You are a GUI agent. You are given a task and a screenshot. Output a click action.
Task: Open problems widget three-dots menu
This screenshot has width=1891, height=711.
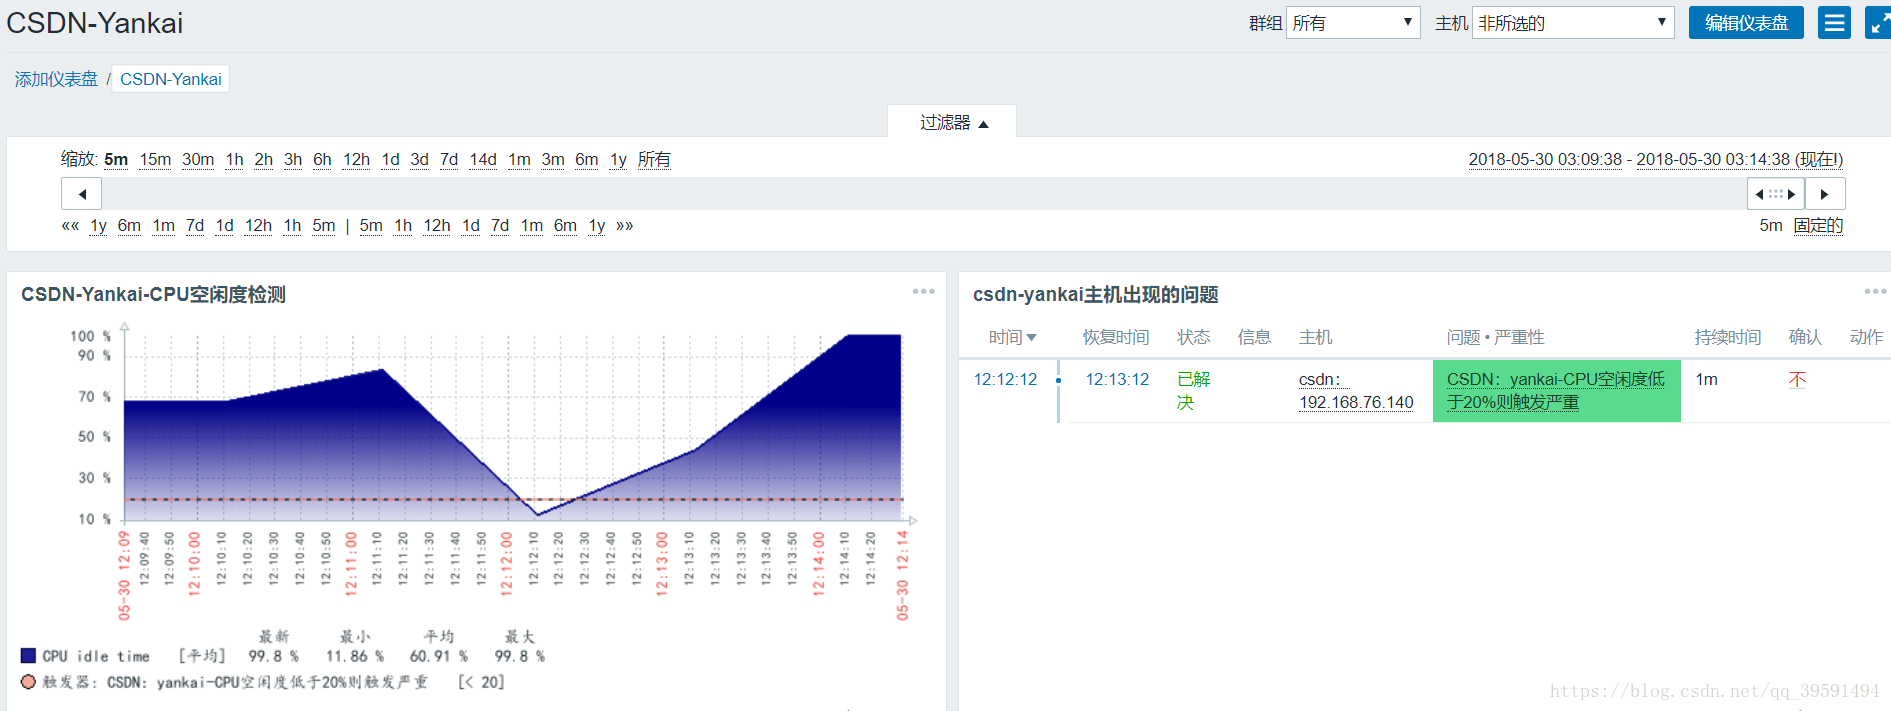click(x=1875, y=291)
